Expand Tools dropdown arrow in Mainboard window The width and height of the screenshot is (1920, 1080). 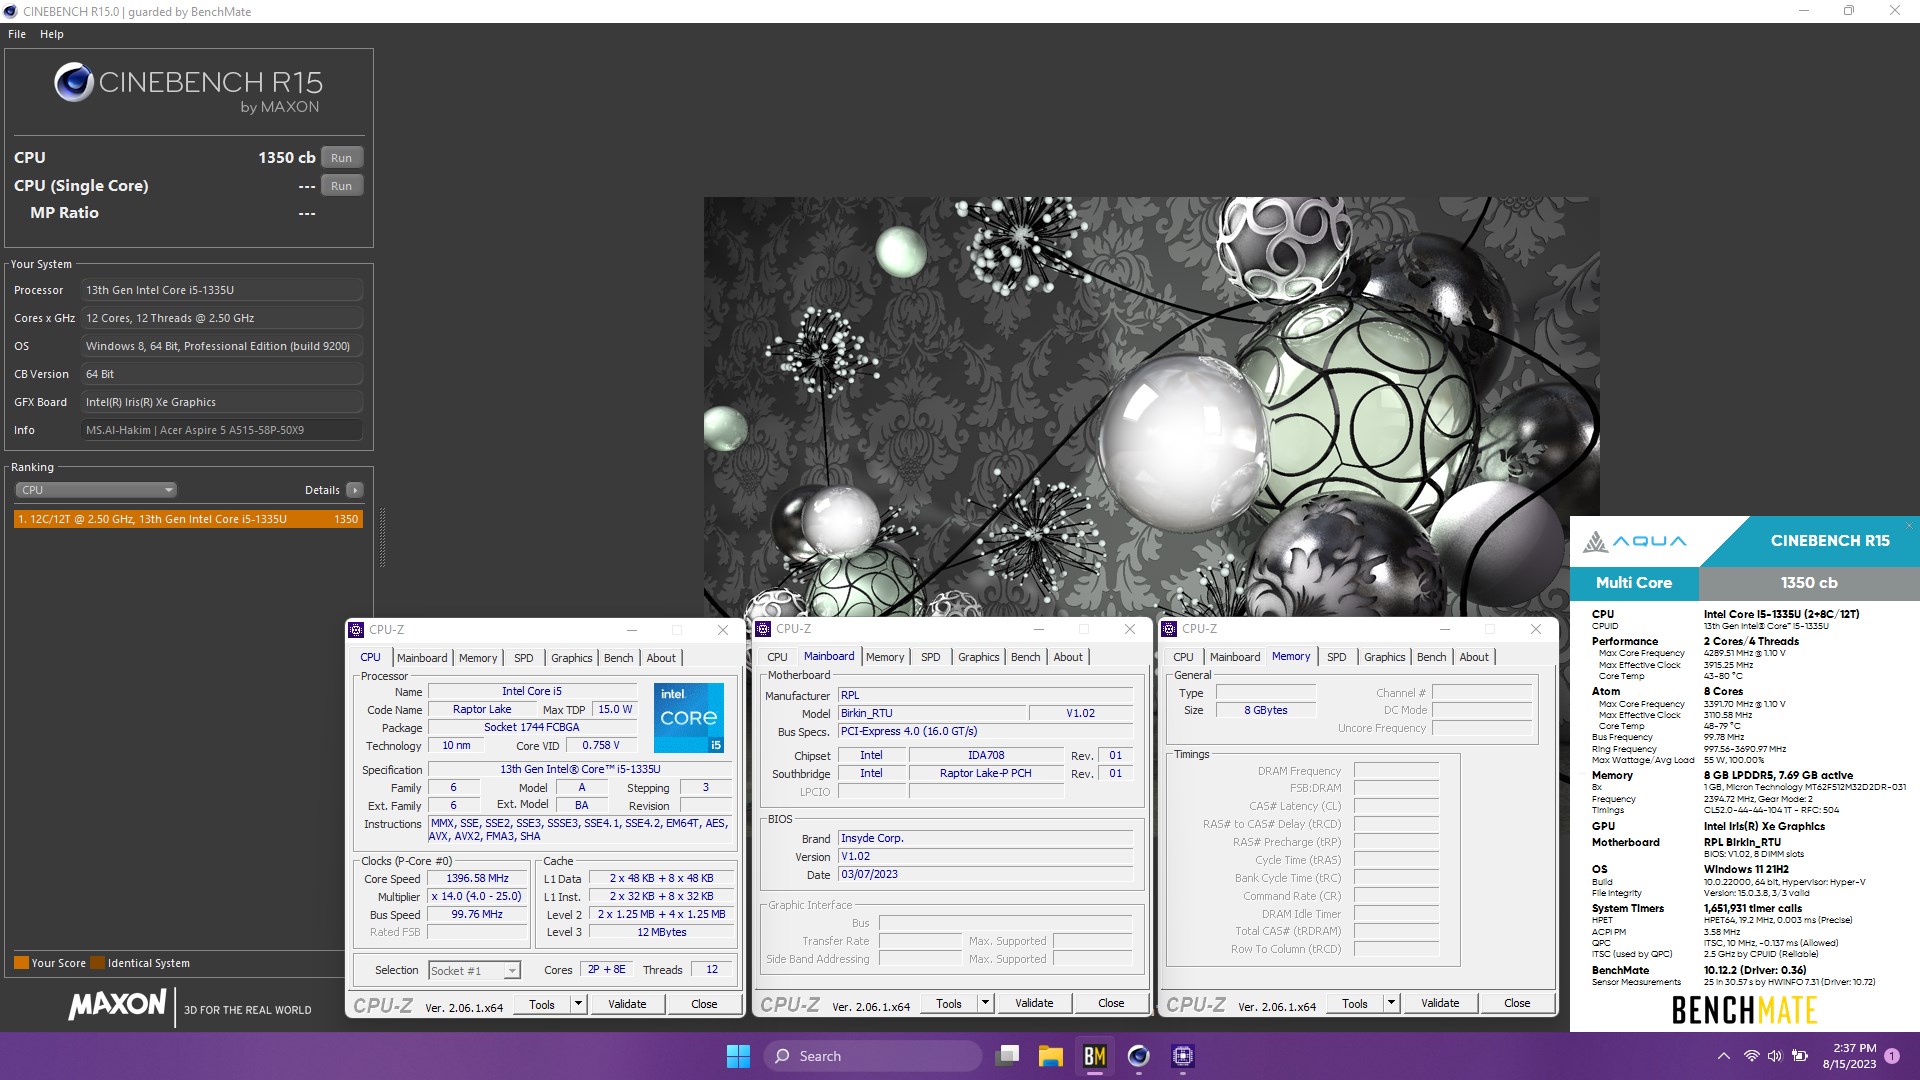984,1003
